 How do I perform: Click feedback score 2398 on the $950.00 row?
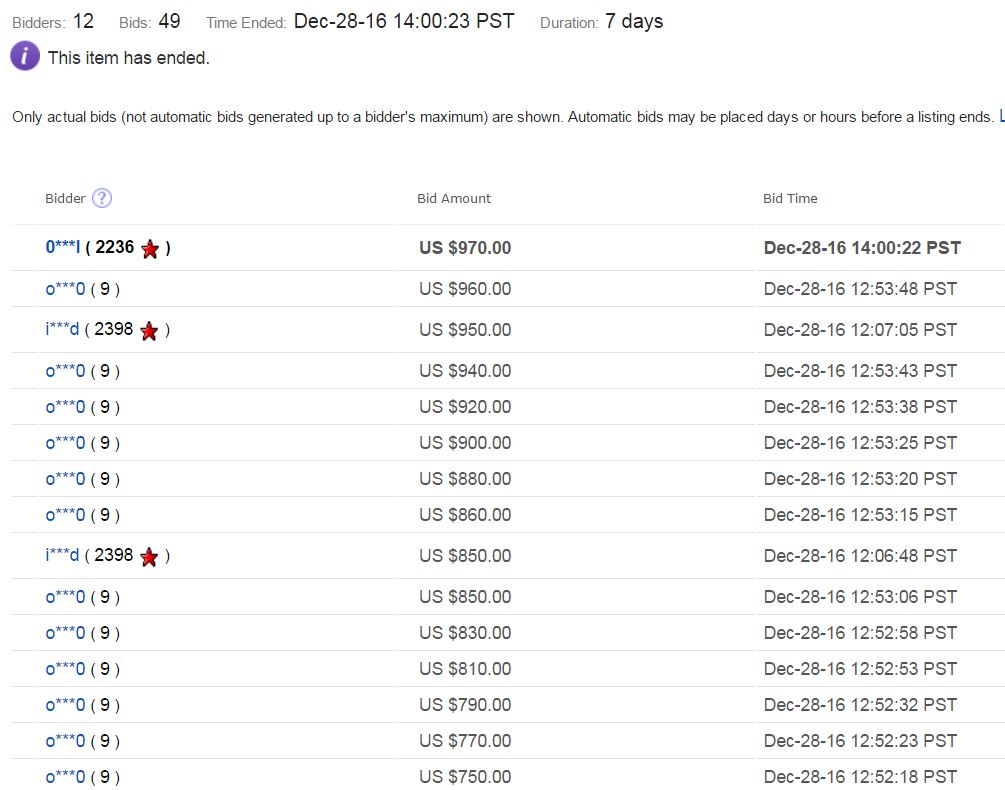coord(113,329)
